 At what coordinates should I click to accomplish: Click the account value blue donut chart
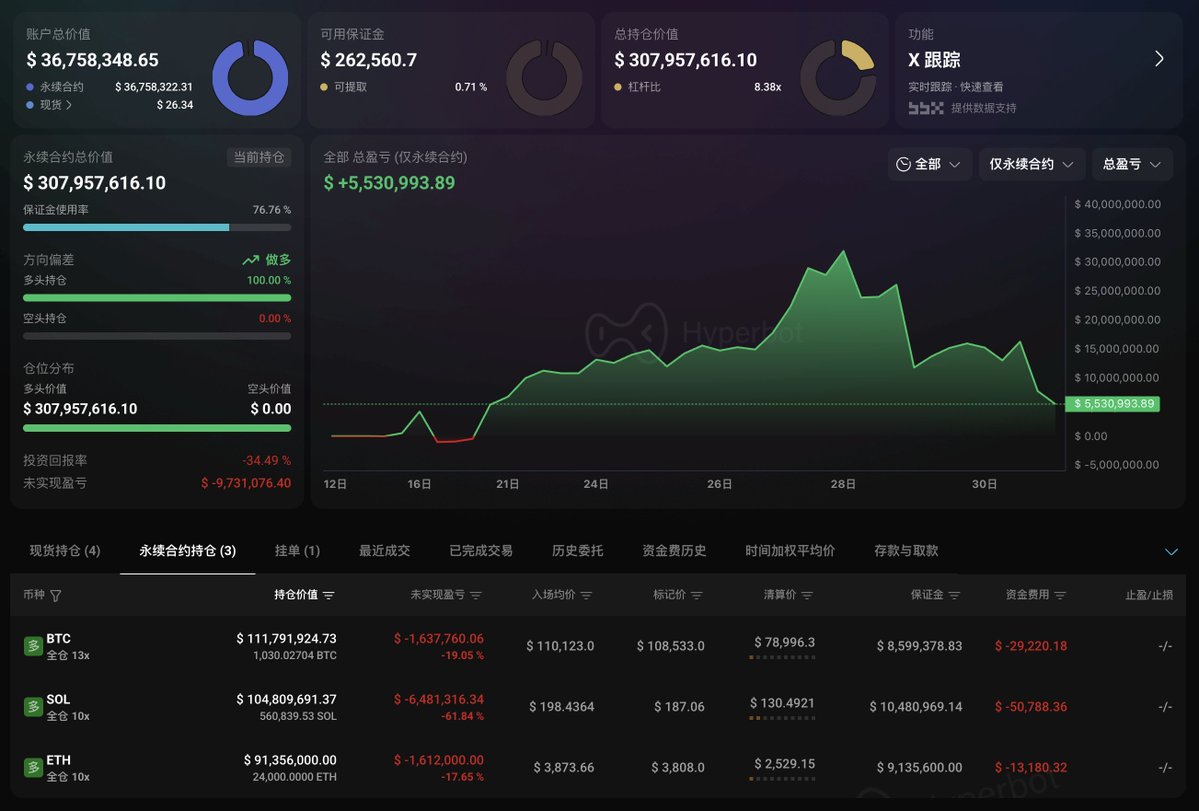(250, 77)
